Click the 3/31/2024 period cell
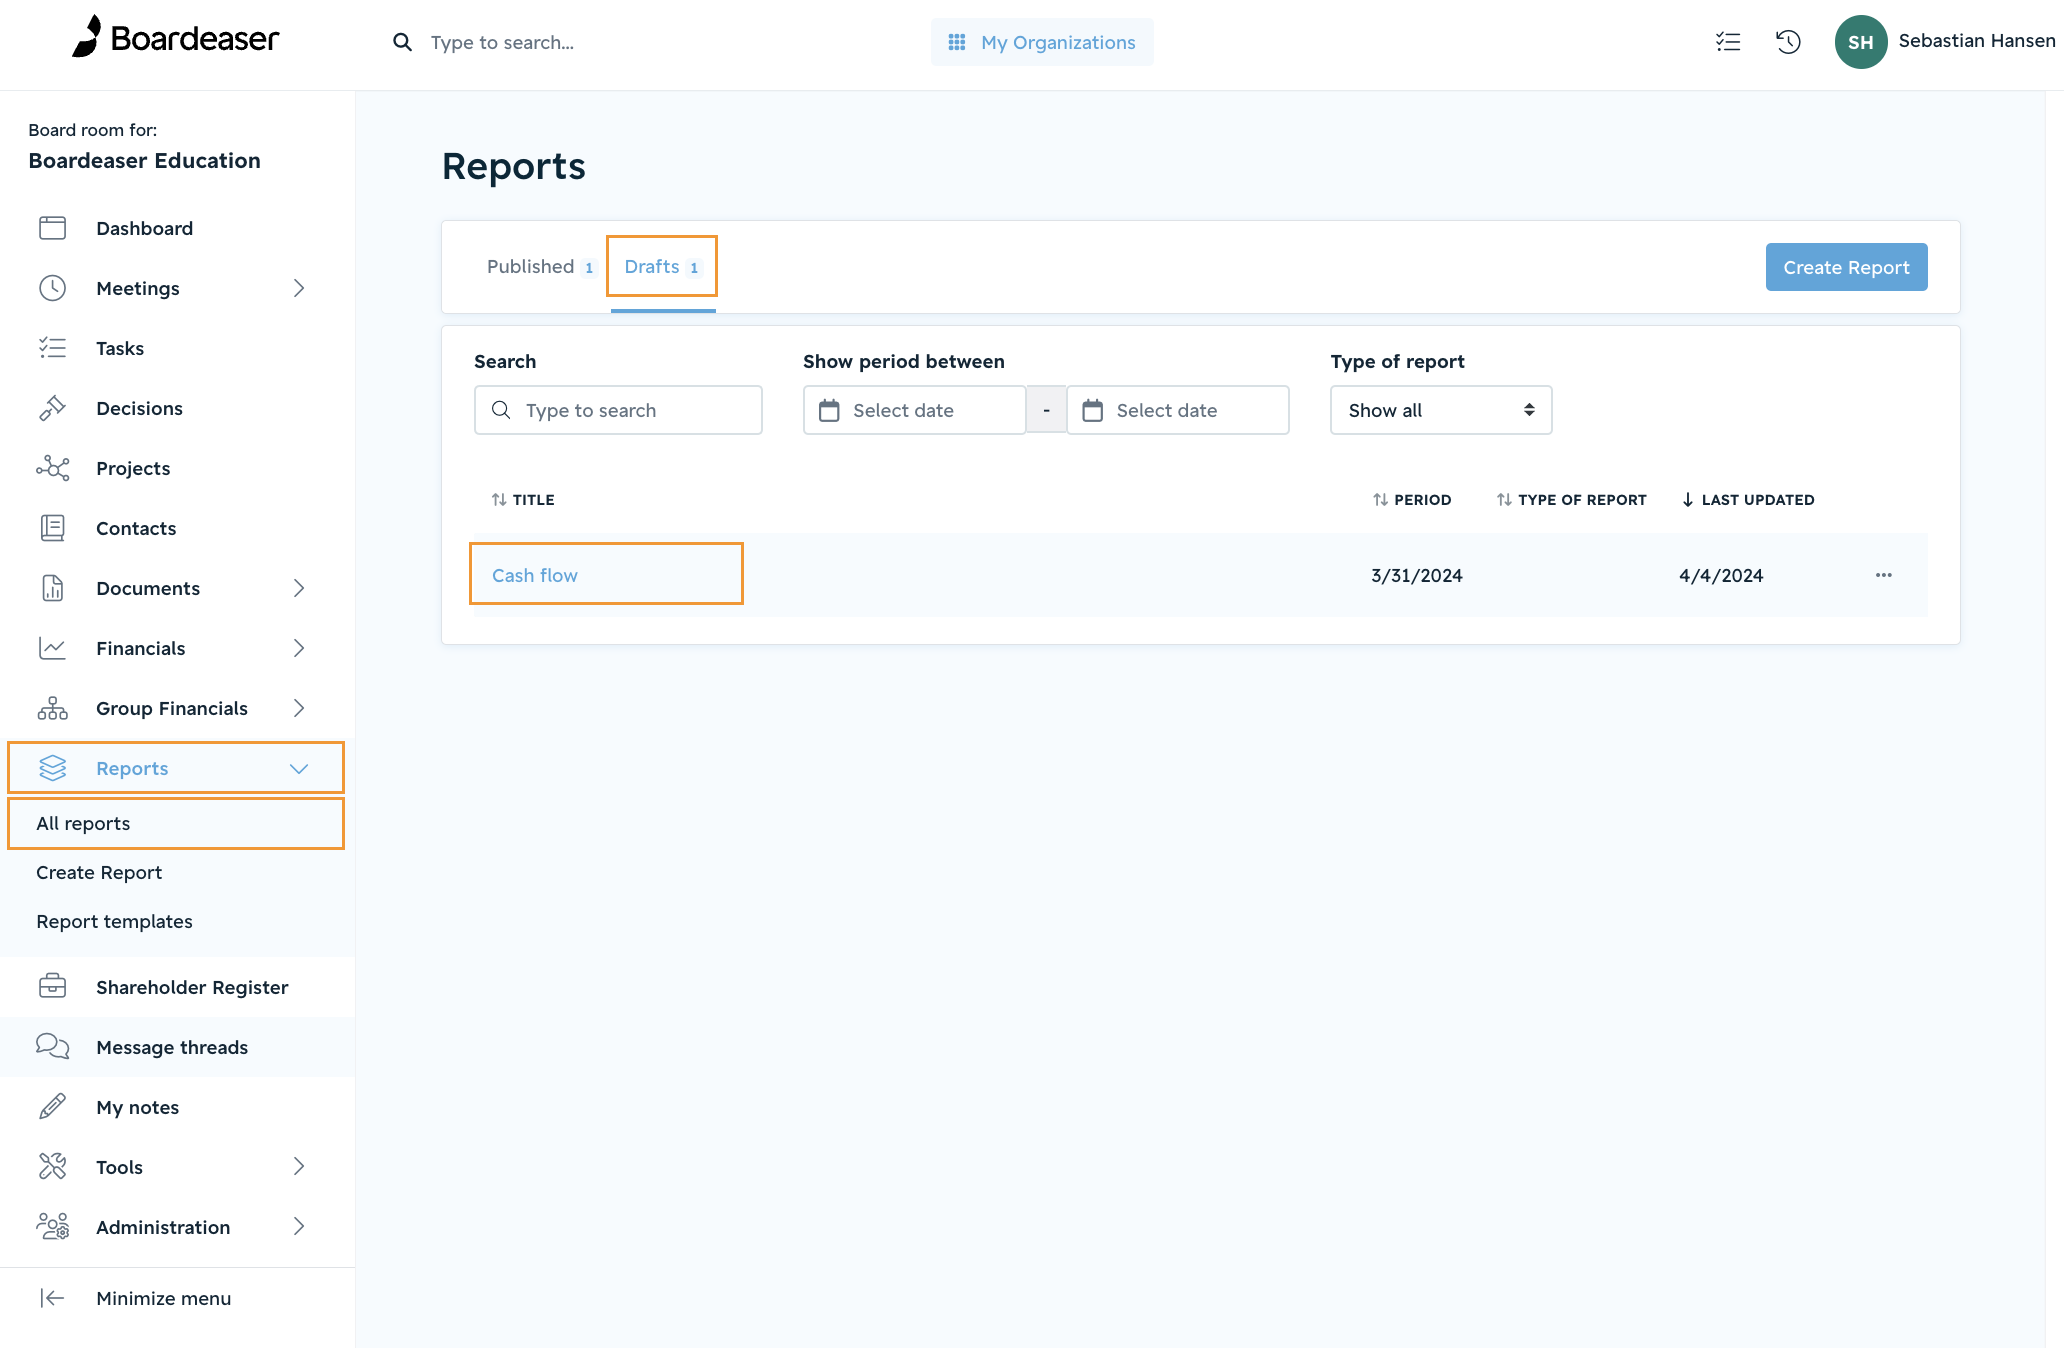 [1417, 575]
